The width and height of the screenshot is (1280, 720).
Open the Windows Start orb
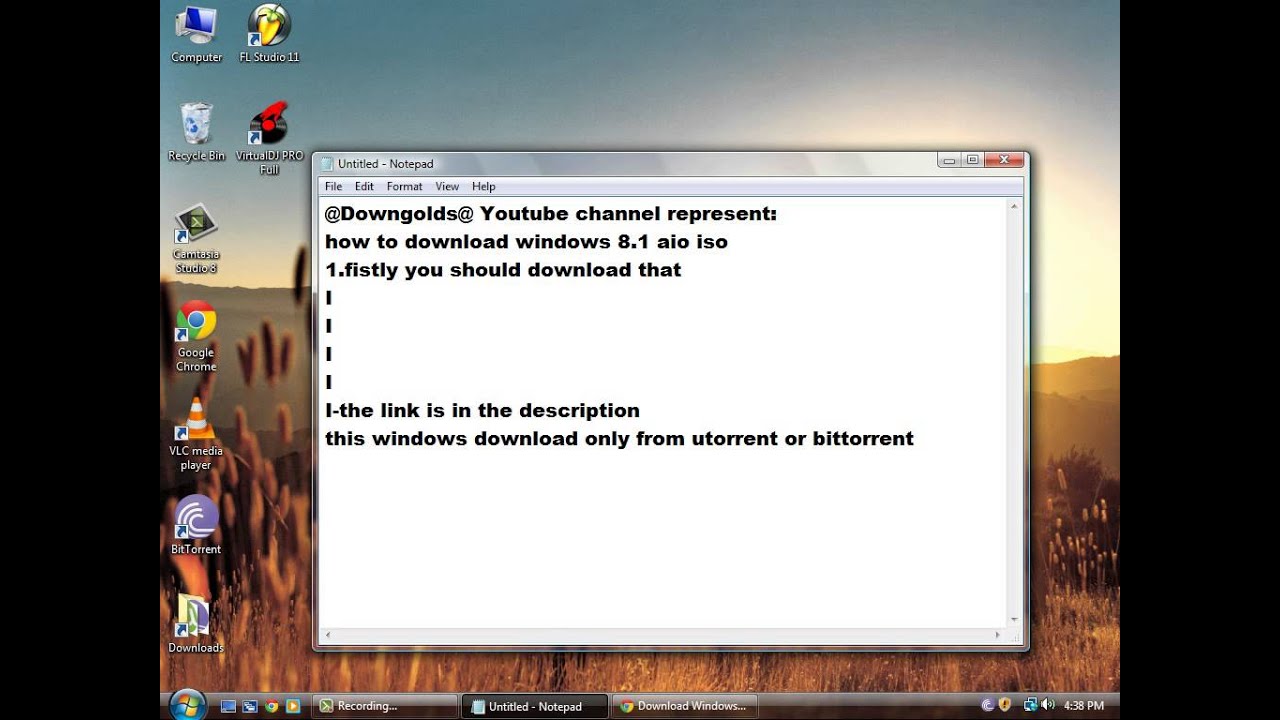tap(187, 704)
